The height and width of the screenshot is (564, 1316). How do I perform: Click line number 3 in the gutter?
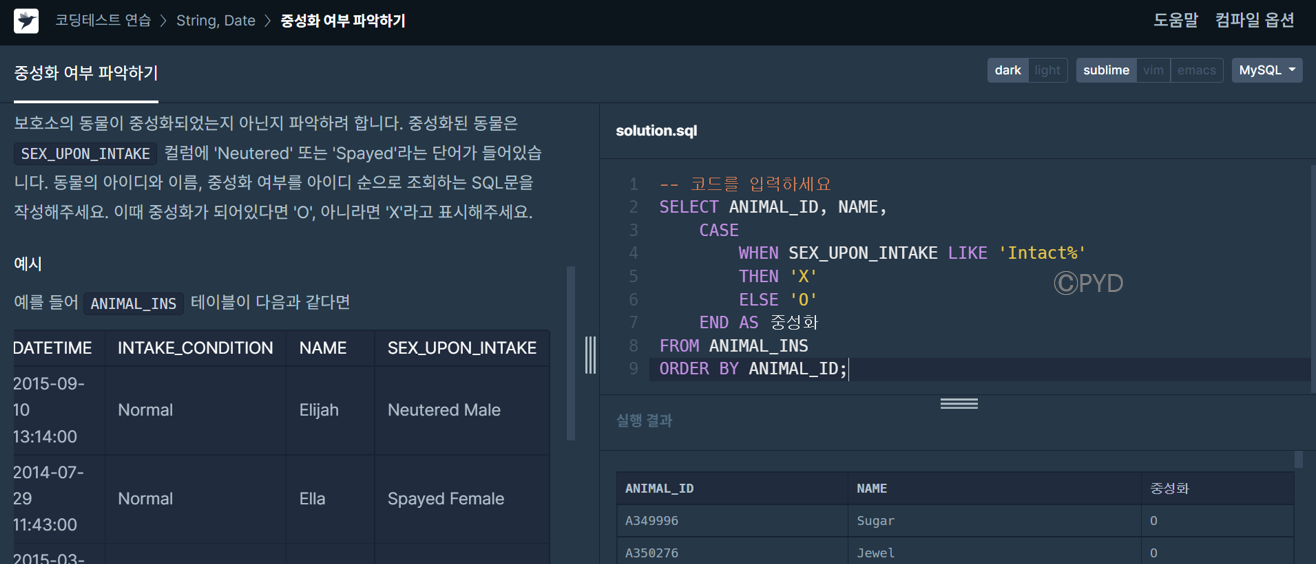click(633, 230)
